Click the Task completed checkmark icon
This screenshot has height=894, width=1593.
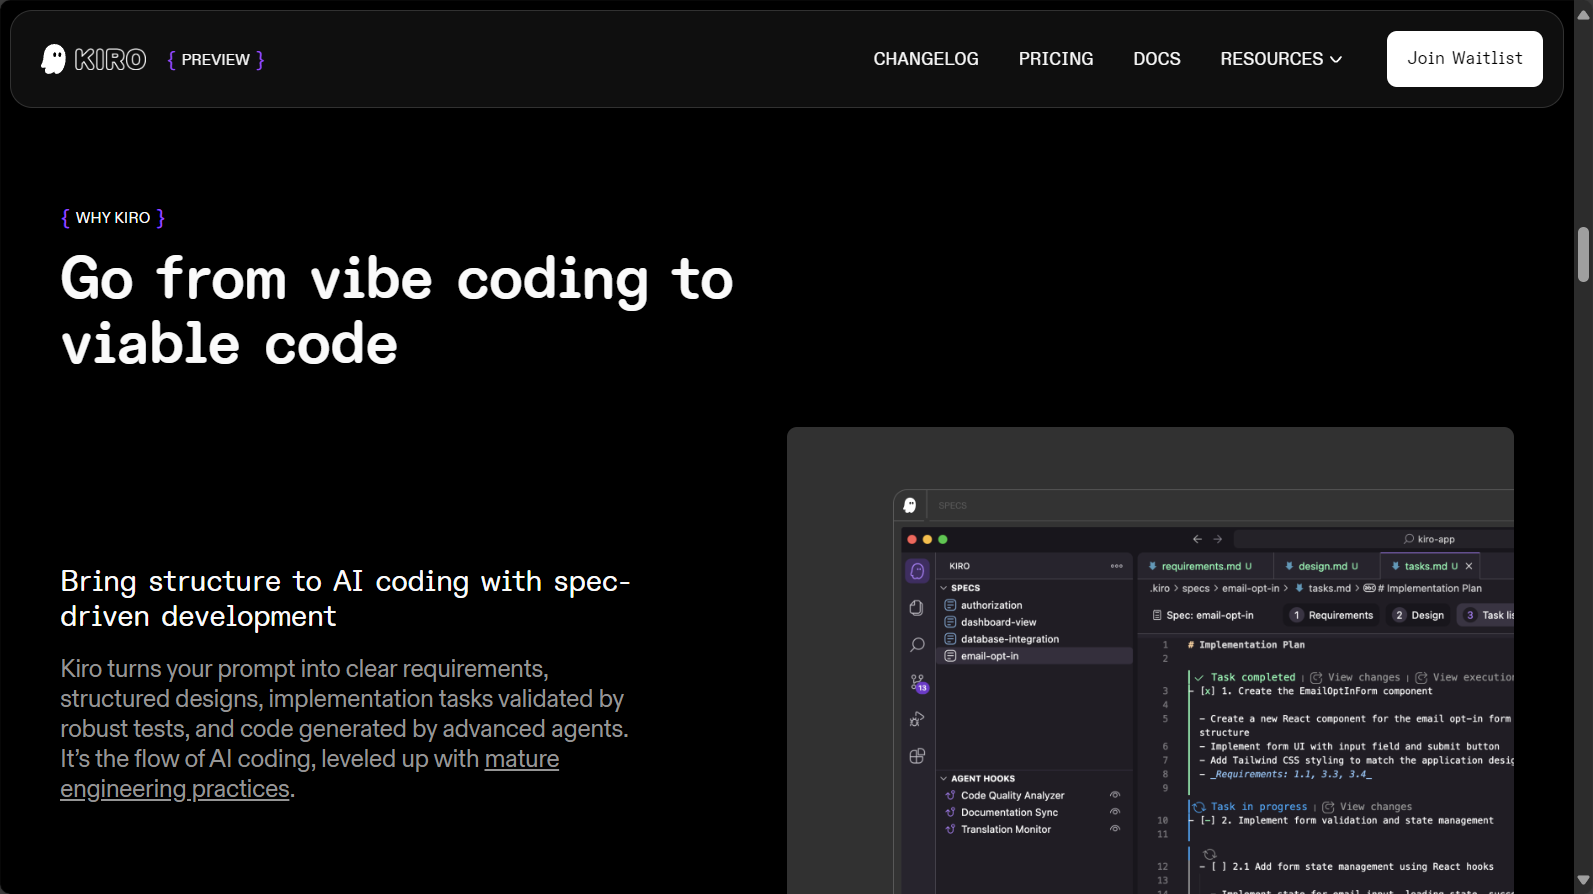click(1199, 678)
